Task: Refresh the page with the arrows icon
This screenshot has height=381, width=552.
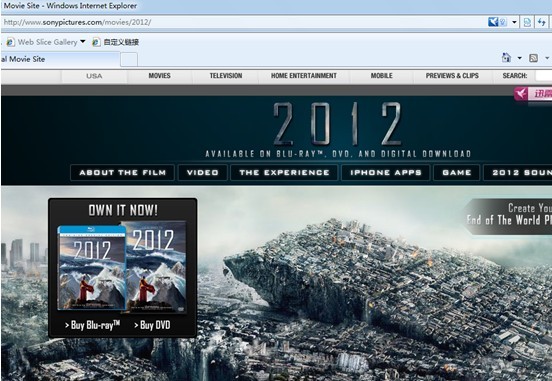Action: coord(541,22)
